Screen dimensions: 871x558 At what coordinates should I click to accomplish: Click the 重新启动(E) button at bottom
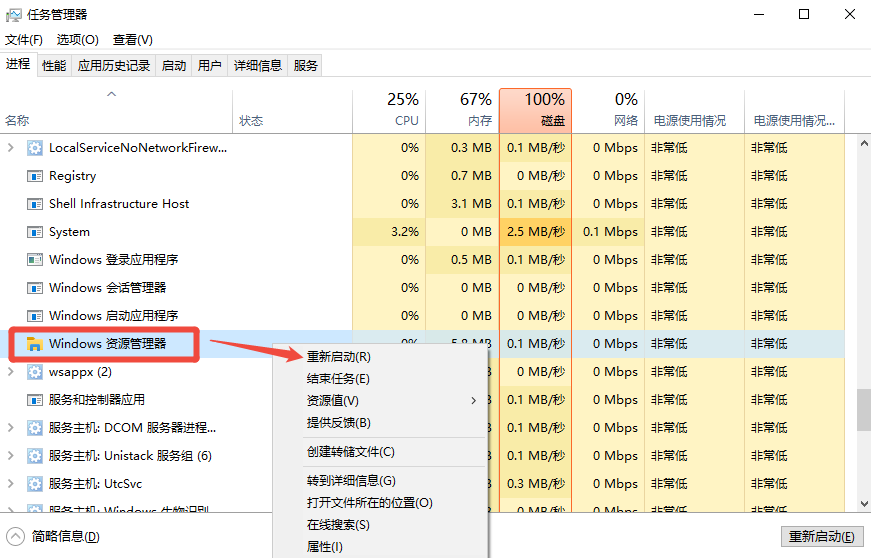point(822,536)
